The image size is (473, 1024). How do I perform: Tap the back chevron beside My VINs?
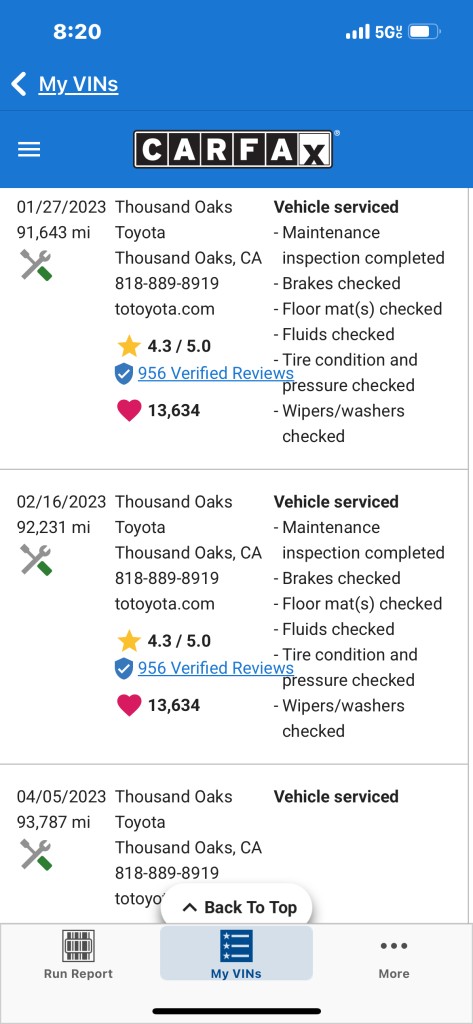click(x=19, y=84)
